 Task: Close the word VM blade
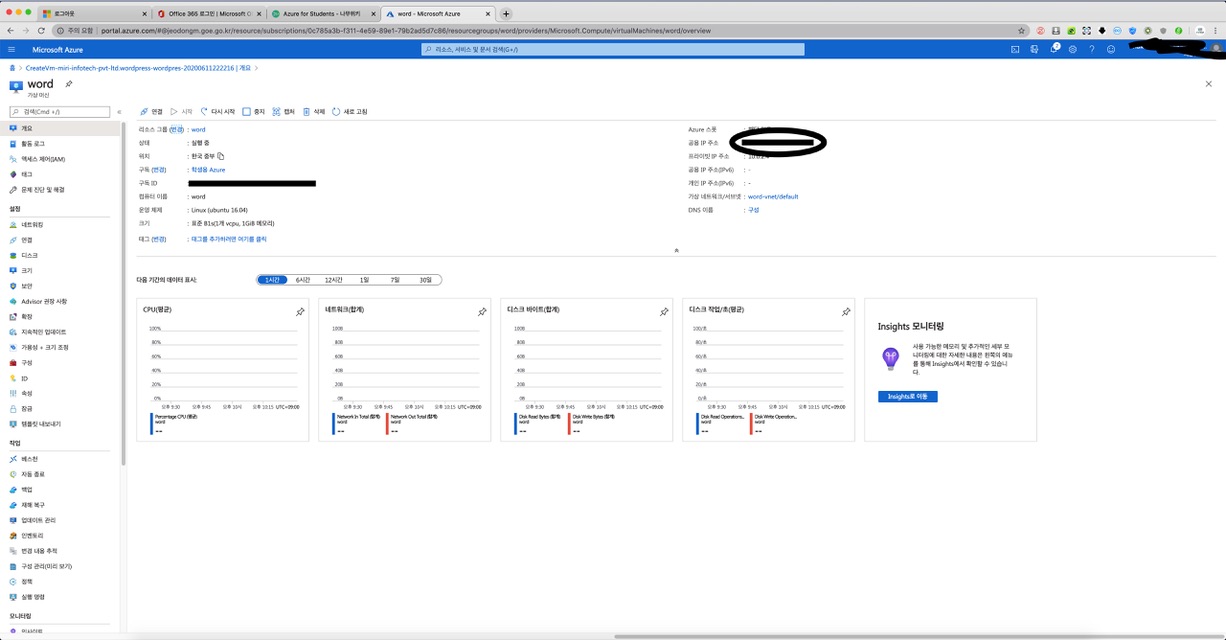coord(1208,84)
